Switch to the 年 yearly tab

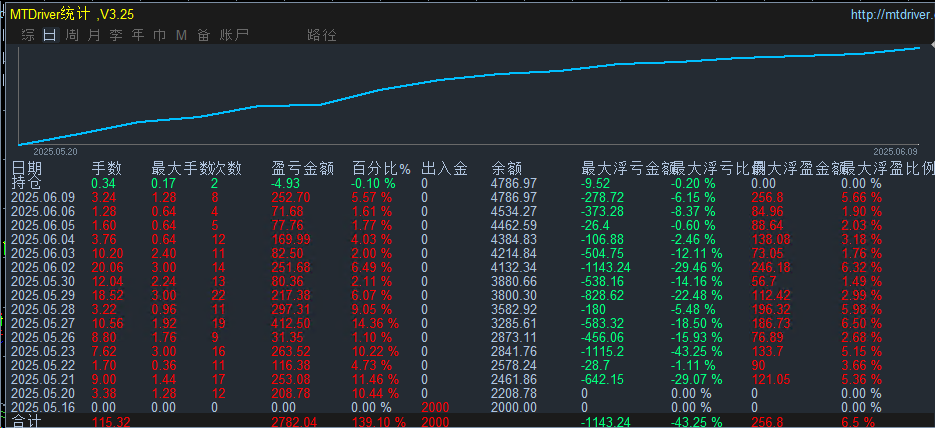click(138, 35)
